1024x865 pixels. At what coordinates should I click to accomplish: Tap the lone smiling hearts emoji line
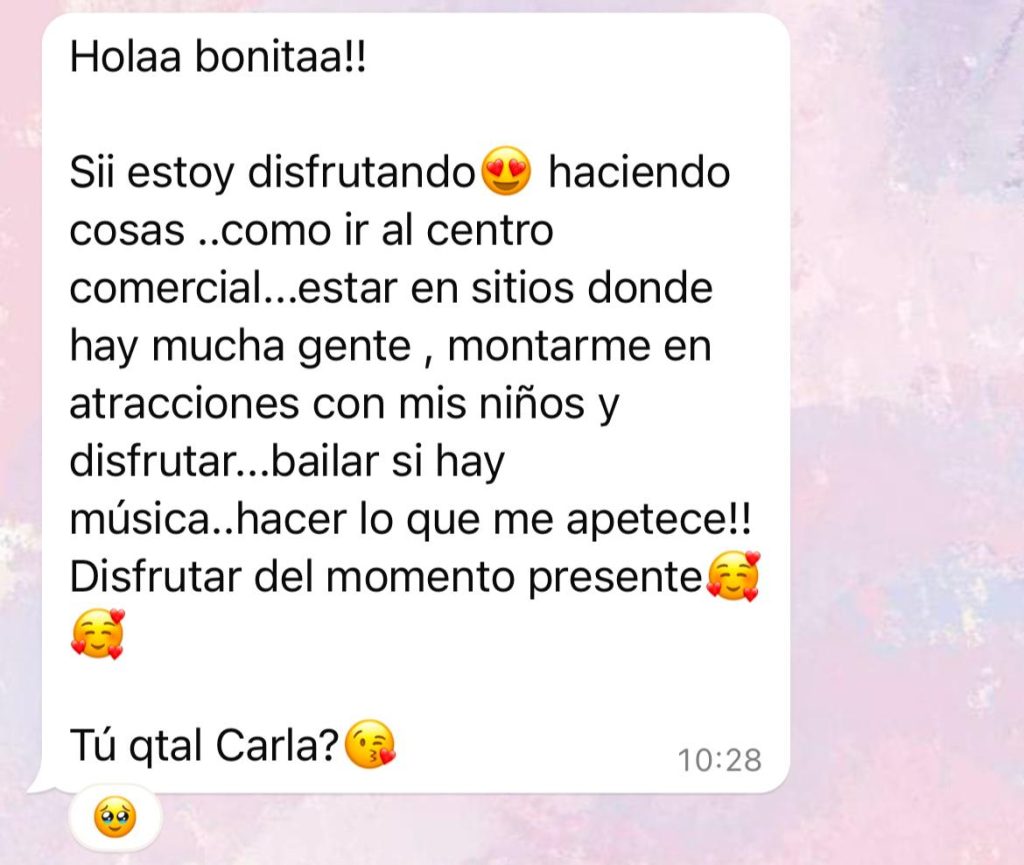click(98, 634)
